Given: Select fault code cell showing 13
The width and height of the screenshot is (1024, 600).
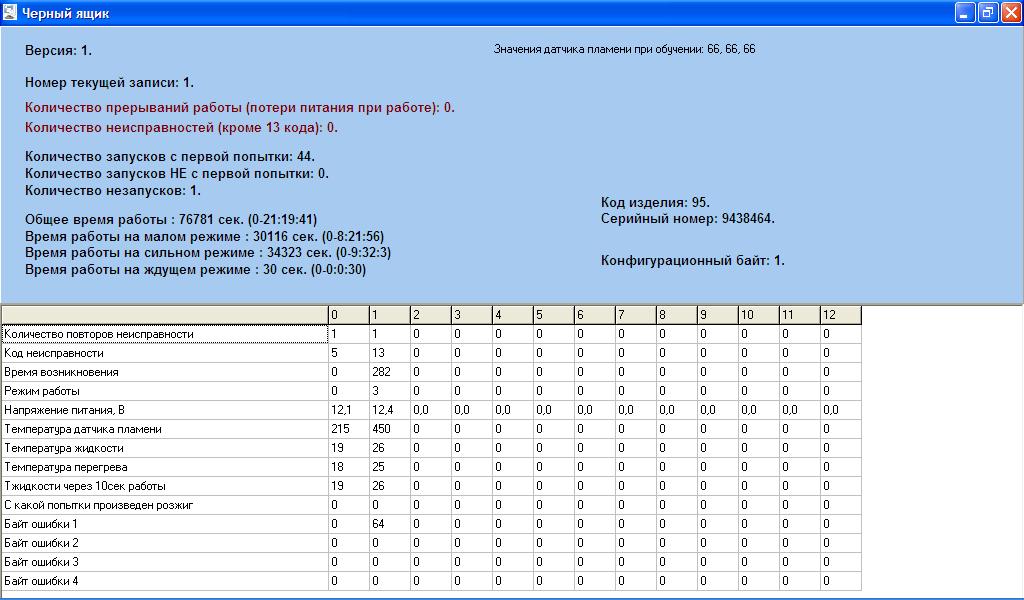Looking at the screenshot, I should (x=390, y=353).
